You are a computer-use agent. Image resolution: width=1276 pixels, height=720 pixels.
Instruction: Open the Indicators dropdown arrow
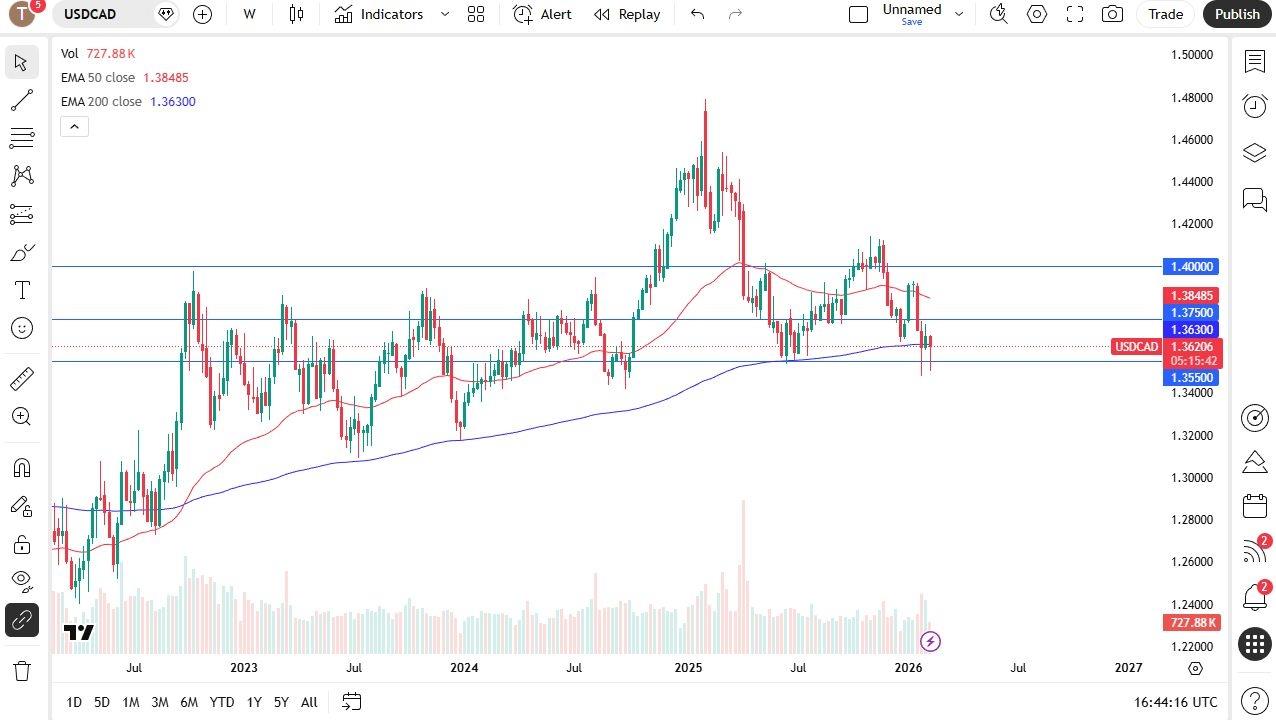click(444, 14)
